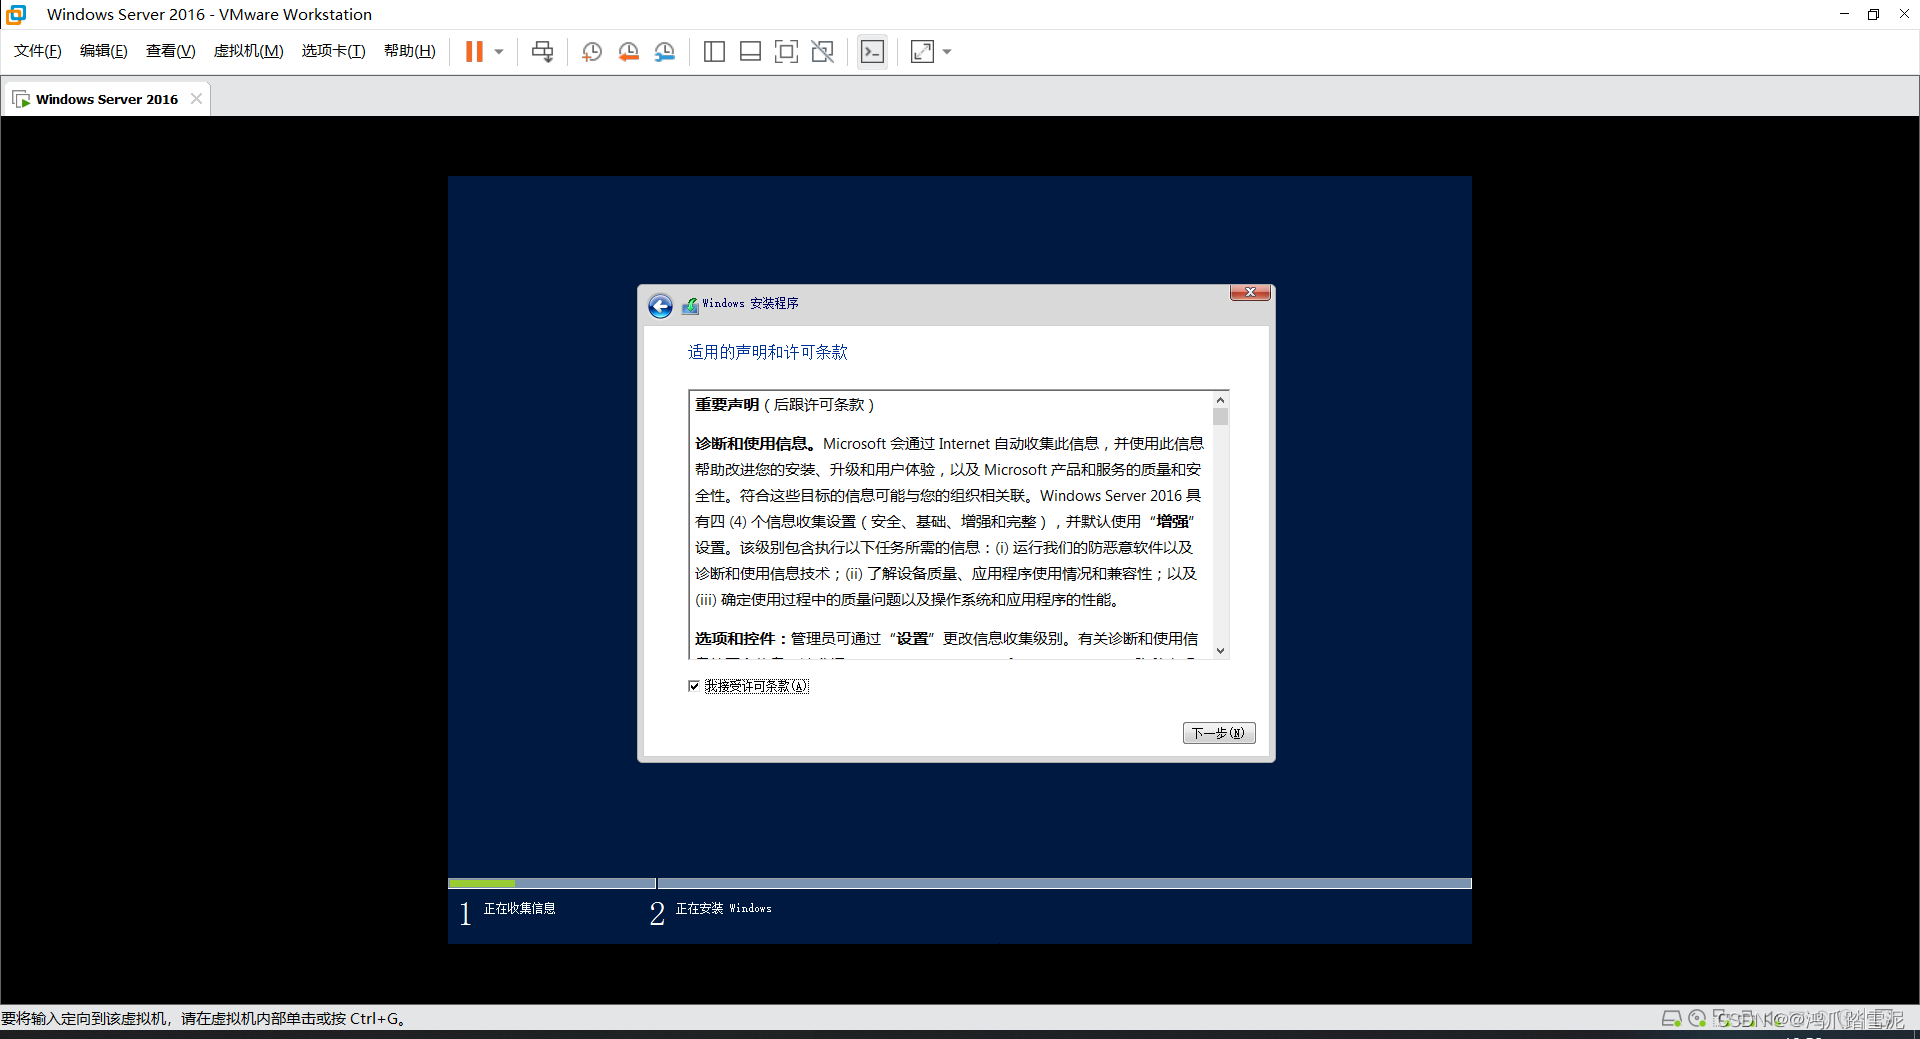Click the stretch guest display icon
1920x1039 pixels.
(x=922, y=51)
